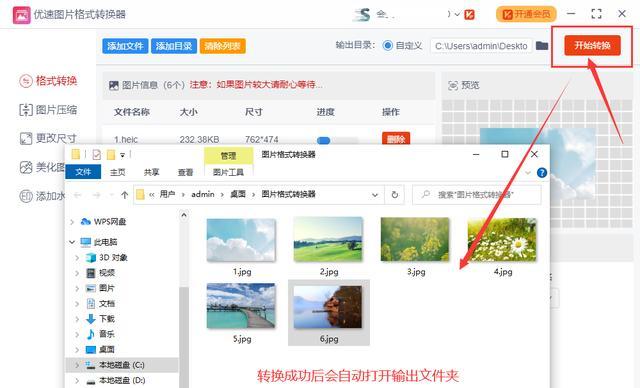
Task: Click the 预览 preview panel icon
Action: pyautogui.click(x=453, y=85)
